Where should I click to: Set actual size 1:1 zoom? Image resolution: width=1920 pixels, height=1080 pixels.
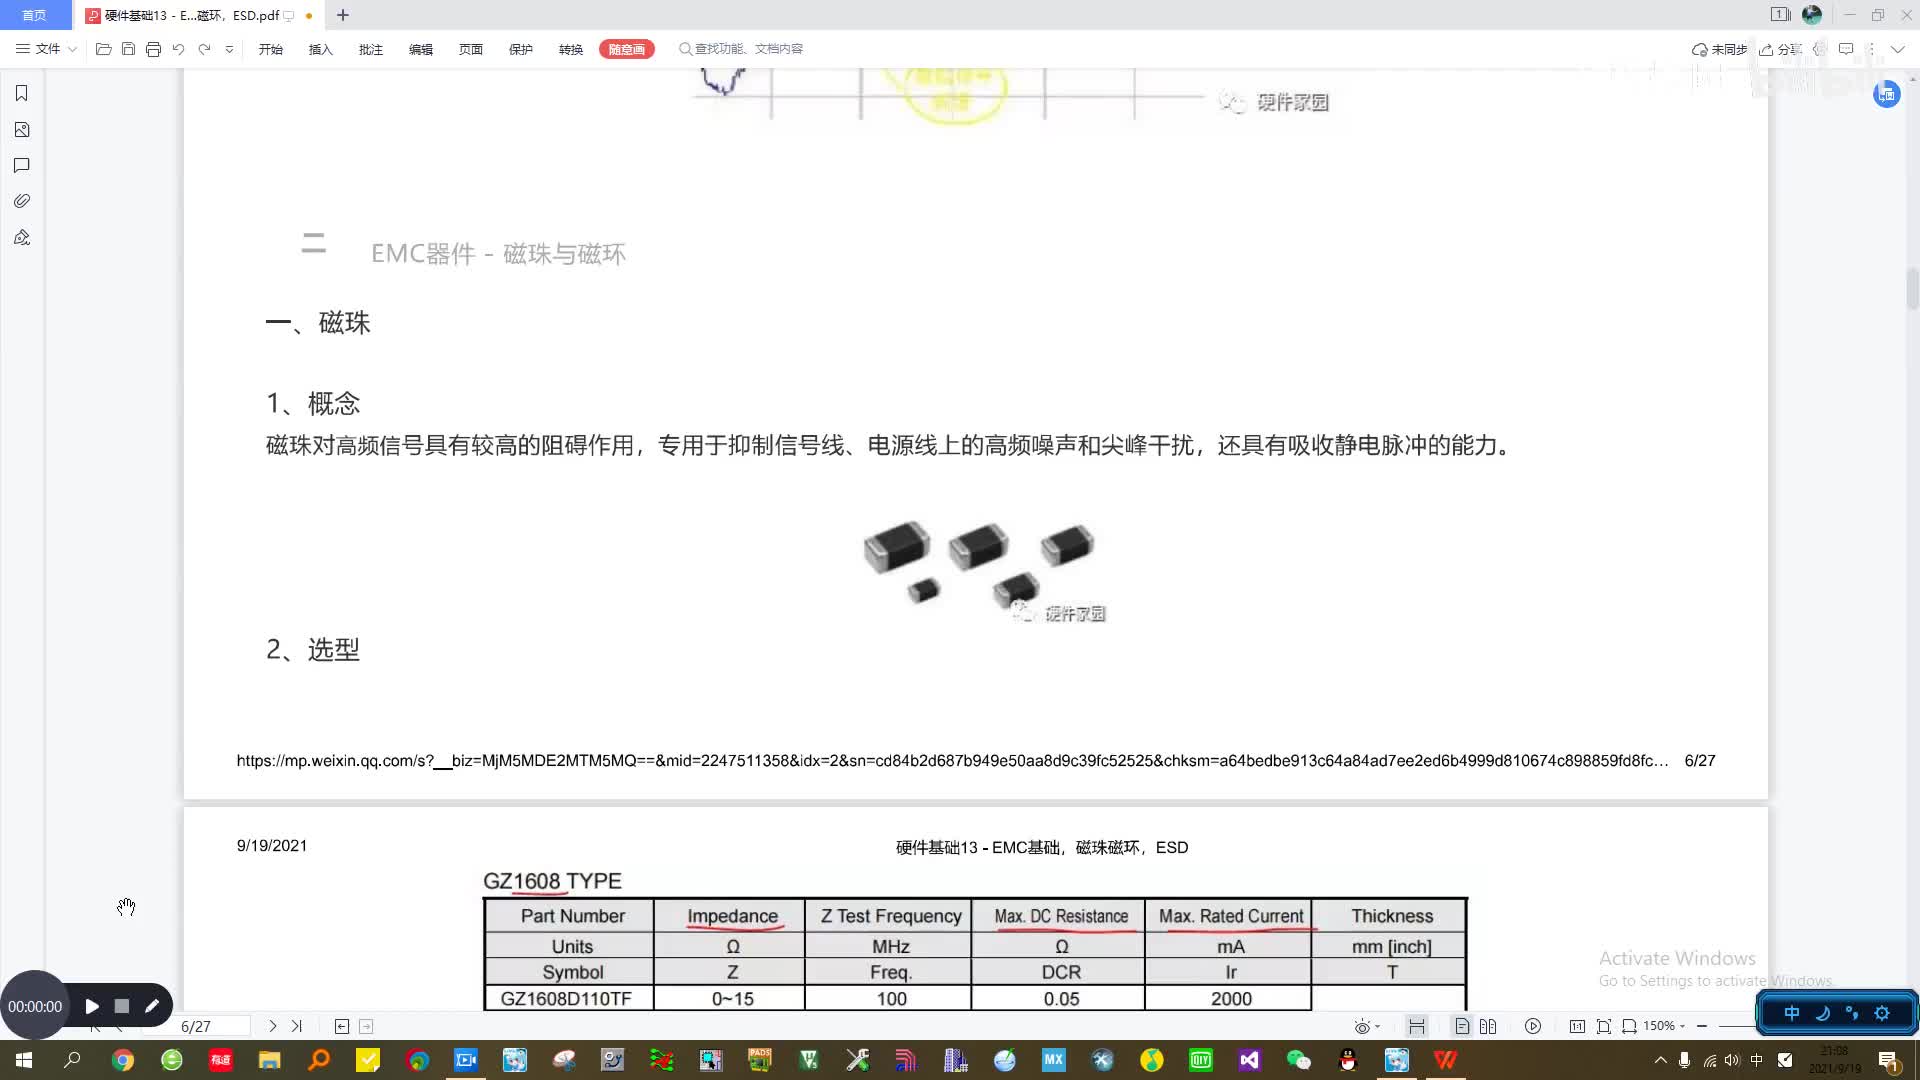[x=1577, y=1026]
